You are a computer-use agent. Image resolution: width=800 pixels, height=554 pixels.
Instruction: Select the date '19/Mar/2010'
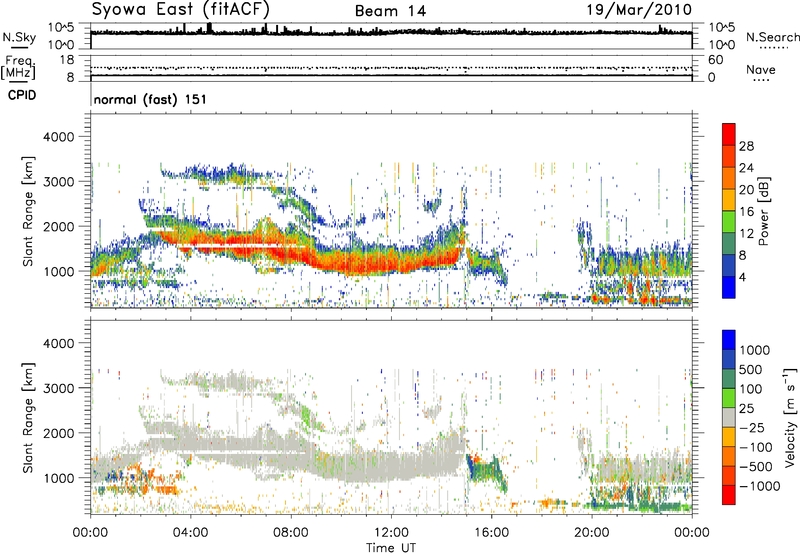pyautogui.click(x=639, y=10)
